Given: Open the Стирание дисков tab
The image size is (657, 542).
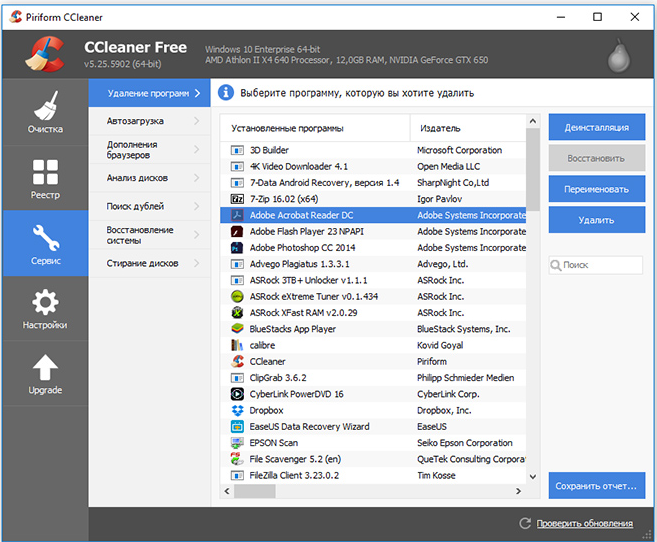Looking at the screenshot, I should click(149, 263).
